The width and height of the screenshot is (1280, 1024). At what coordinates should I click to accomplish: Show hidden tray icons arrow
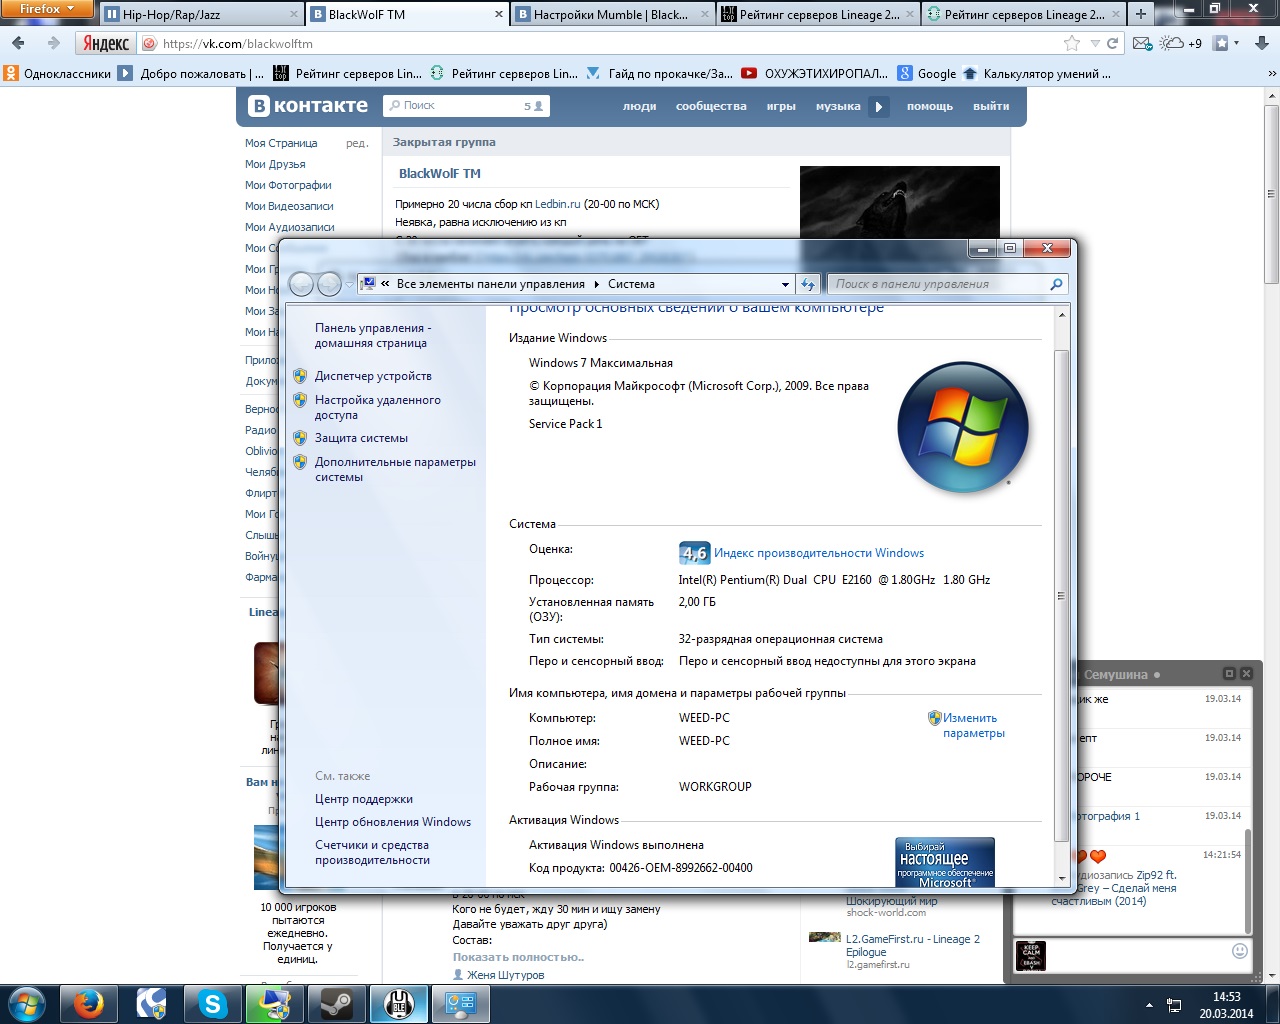click(x=1149, y=1004)
